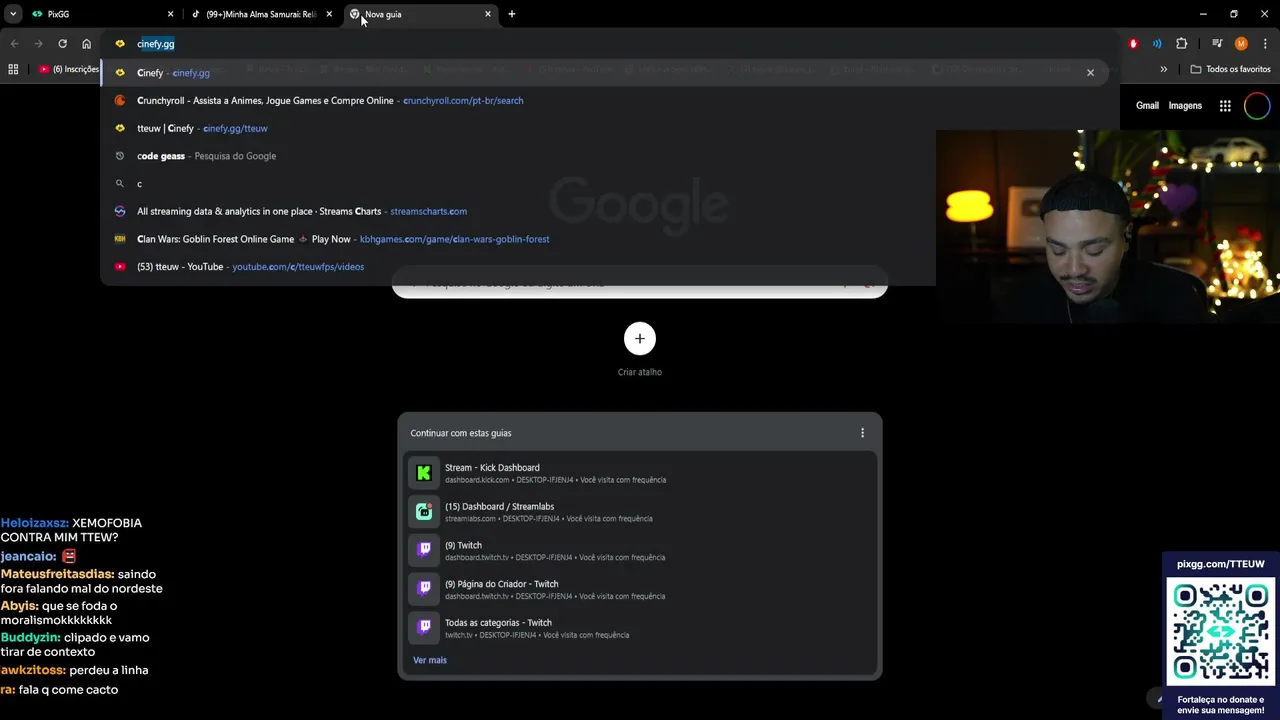Image resolution: width=1280 pixels, height=720 pixels.
Task: Click the Buddyzin chat message
Action: tap(75, 644)
